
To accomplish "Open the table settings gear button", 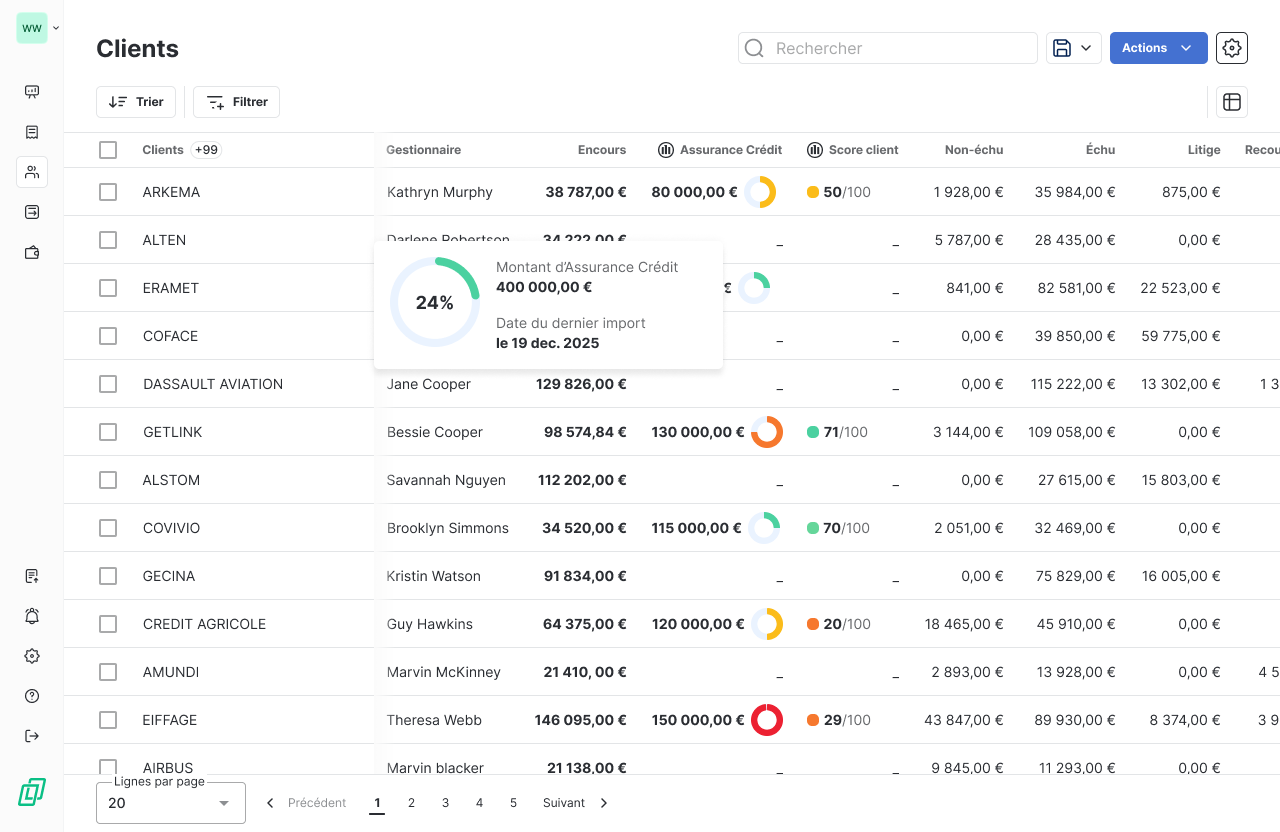I will tap(1232, 48).
